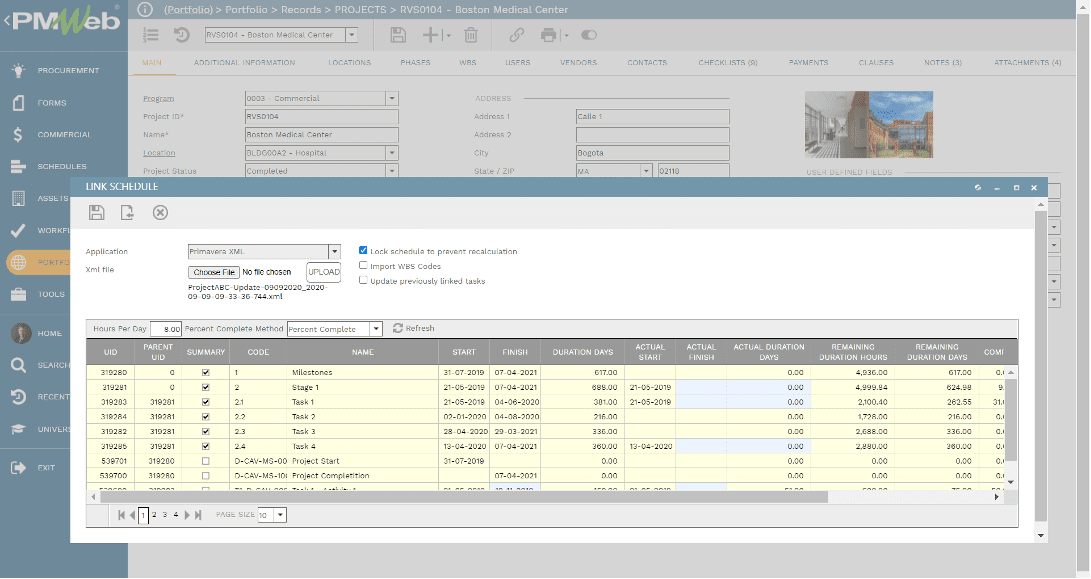Screen dimensions: 1091x579
Task: Click the UPLOAD button
Action: tap(324, 272)
